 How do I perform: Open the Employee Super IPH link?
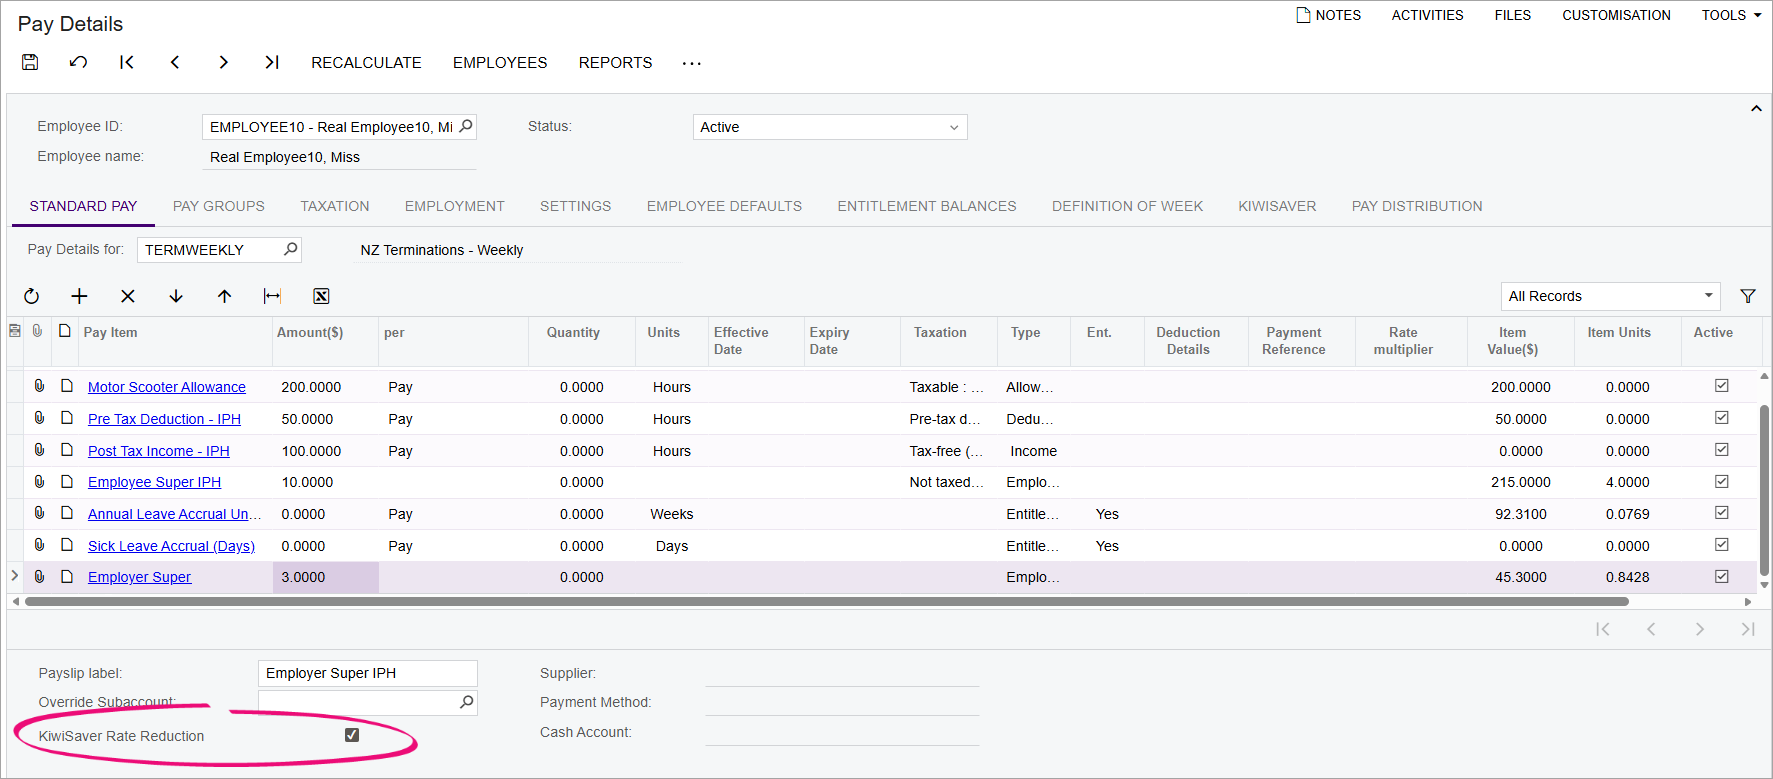pos(154,482)
